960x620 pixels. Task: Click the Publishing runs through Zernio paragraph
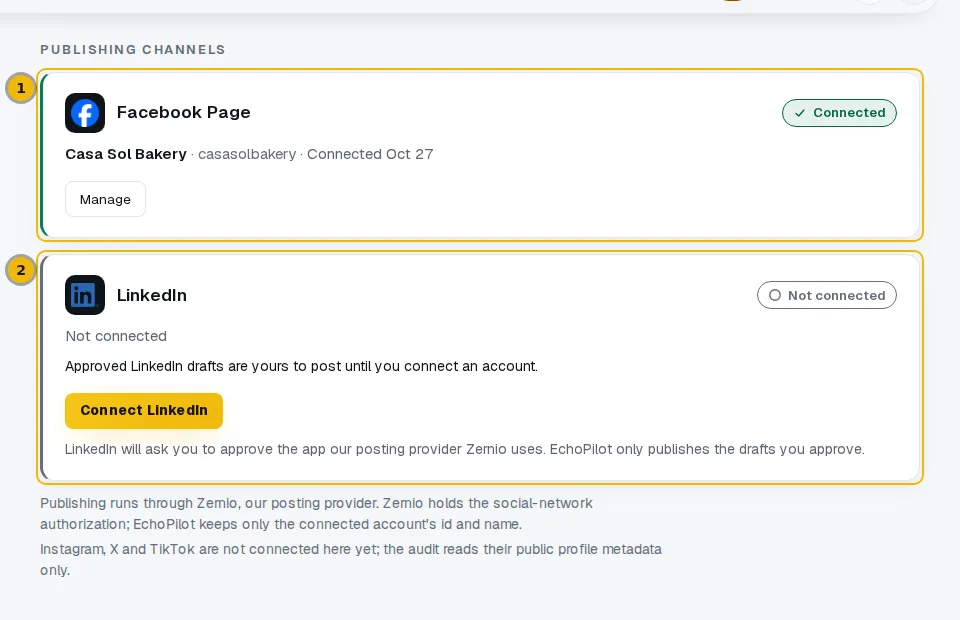pos(317,514)
